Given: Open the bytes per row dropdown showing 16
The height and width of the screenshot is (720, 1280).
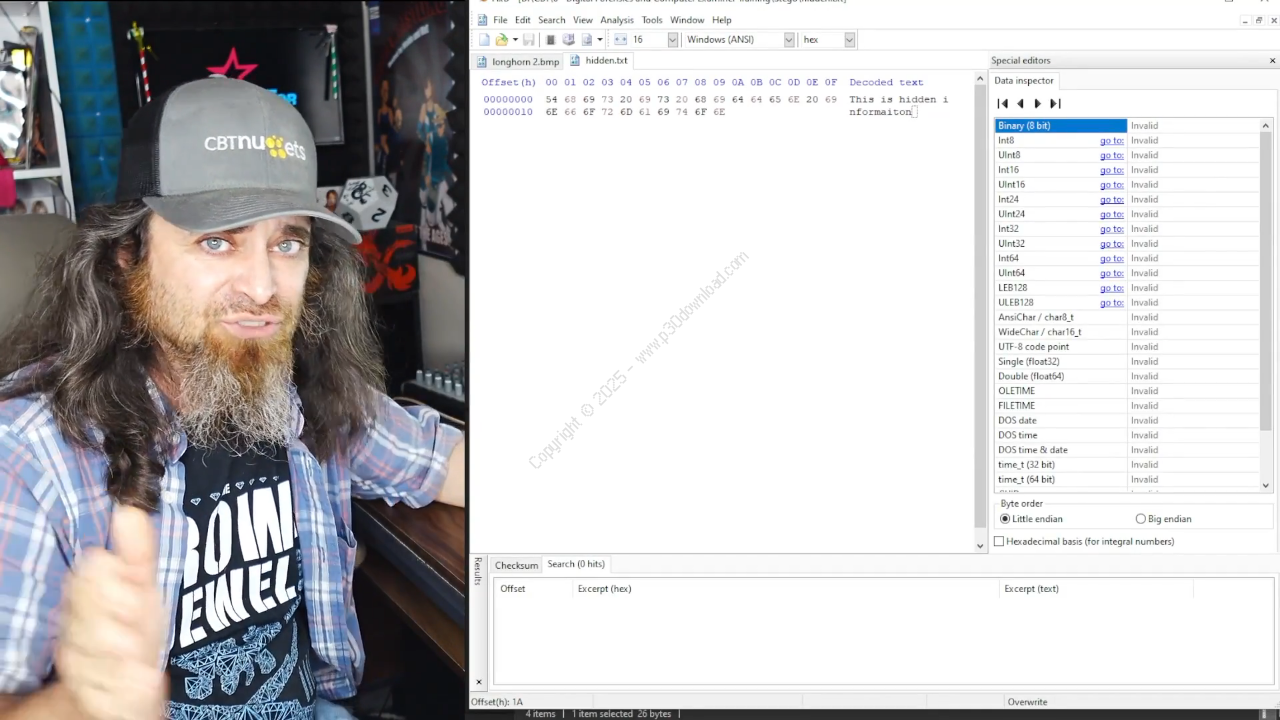Looking at the screenshot, I should [672, 40].
